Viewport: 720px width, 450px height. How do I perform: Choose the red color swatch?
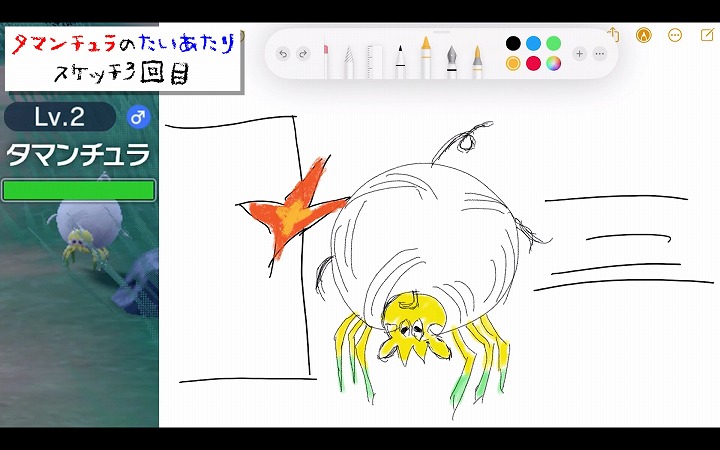(x=533, y=64)
